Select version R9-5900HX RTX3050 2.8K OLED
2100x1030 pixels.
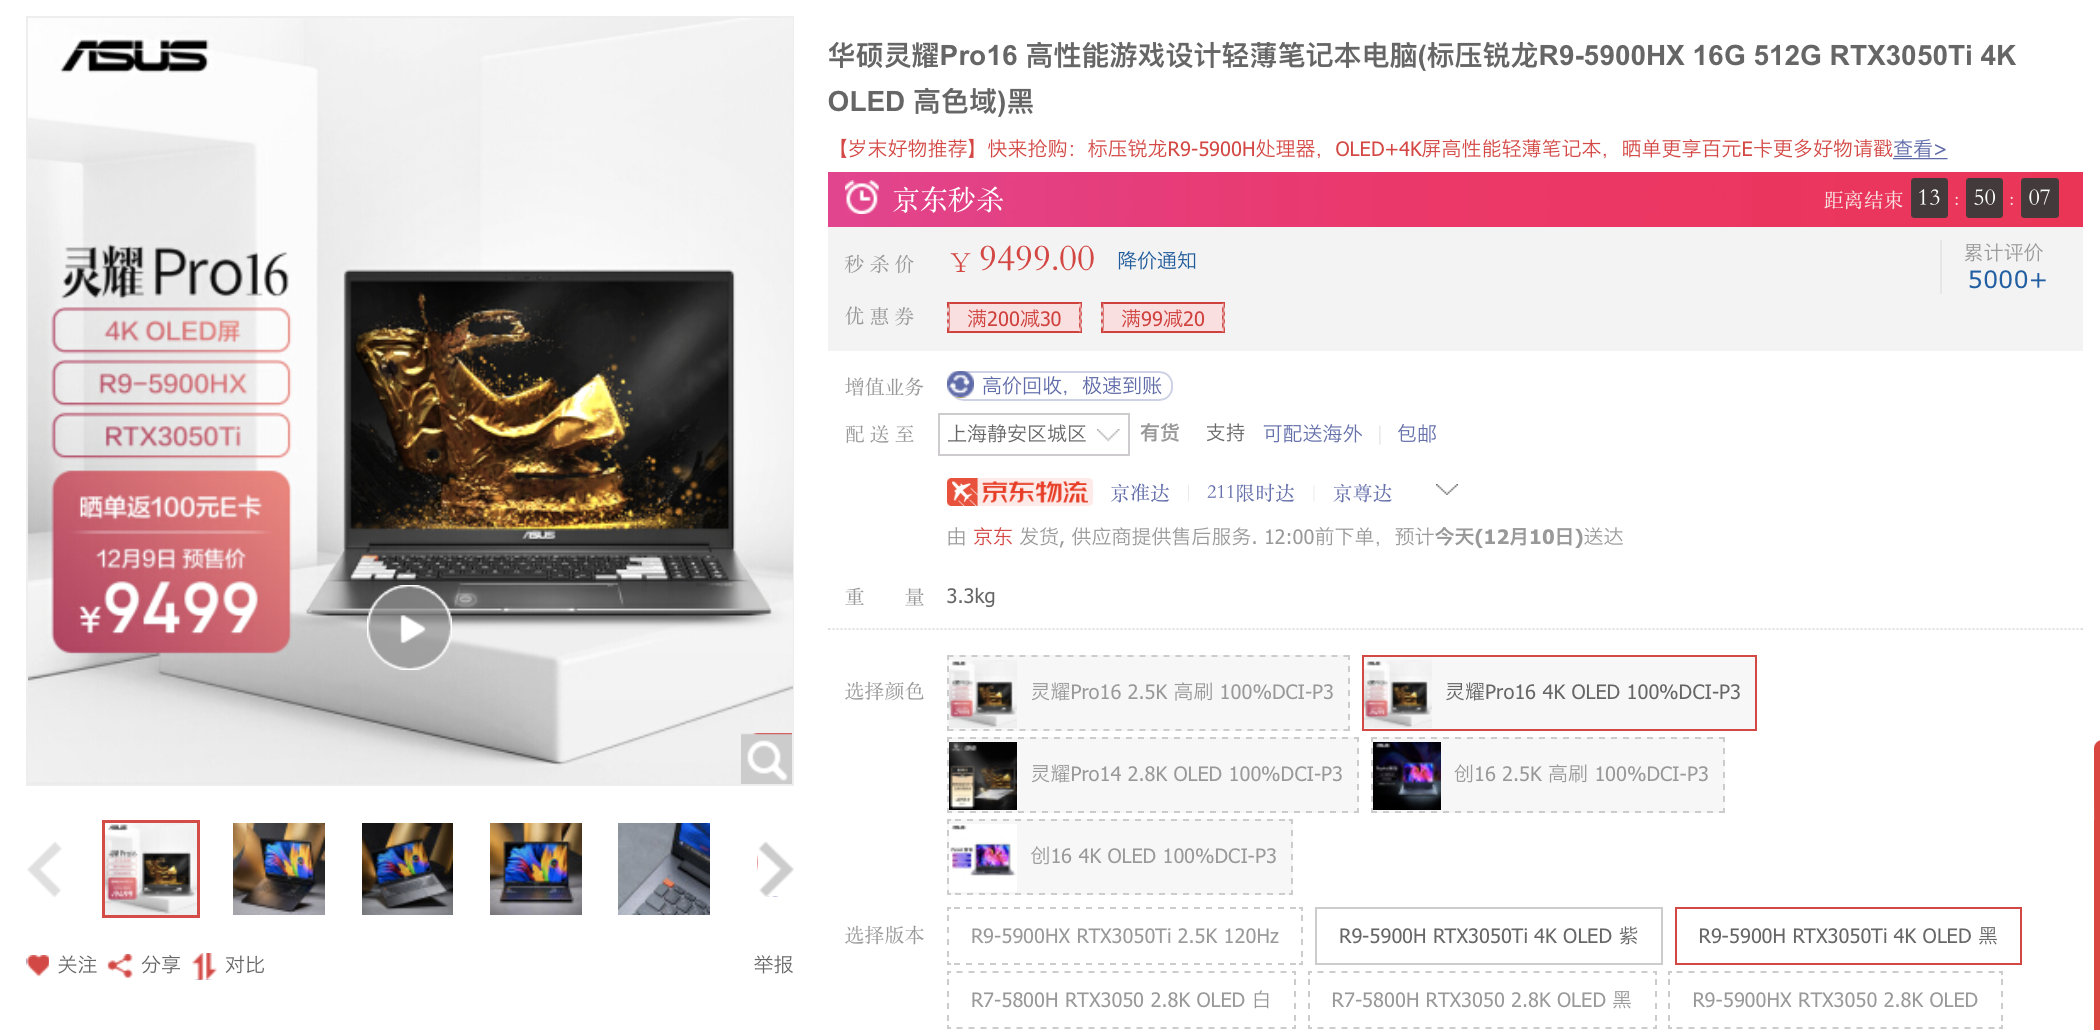[x=1835, y=1000]
